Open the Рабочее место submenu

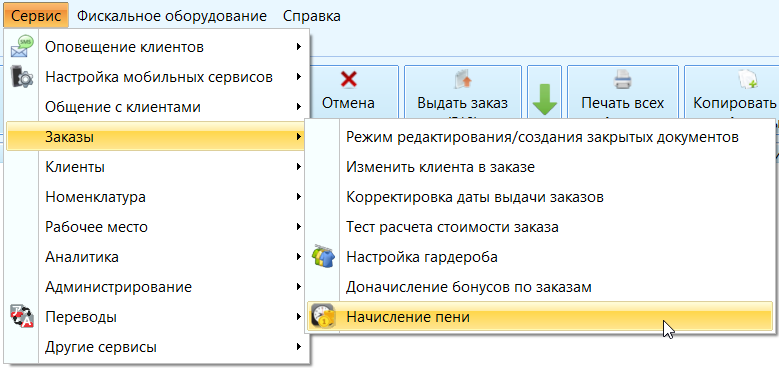click(156, 227)
